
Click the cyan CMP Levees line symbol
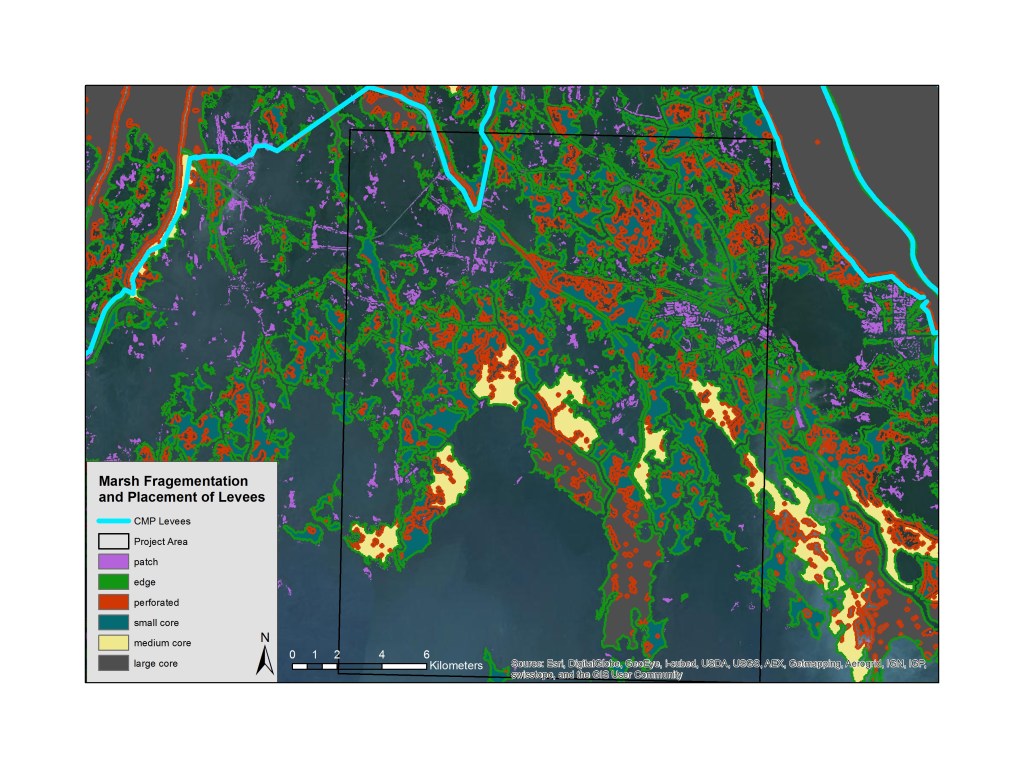pyautogui.click(x=113, y=521)
